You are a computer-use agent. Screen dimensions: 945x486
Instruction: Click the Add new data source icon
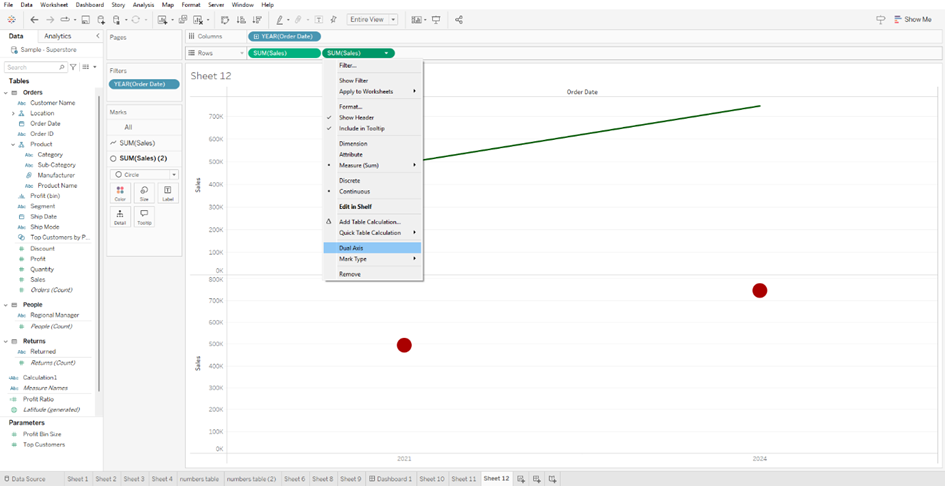(101, 19)
